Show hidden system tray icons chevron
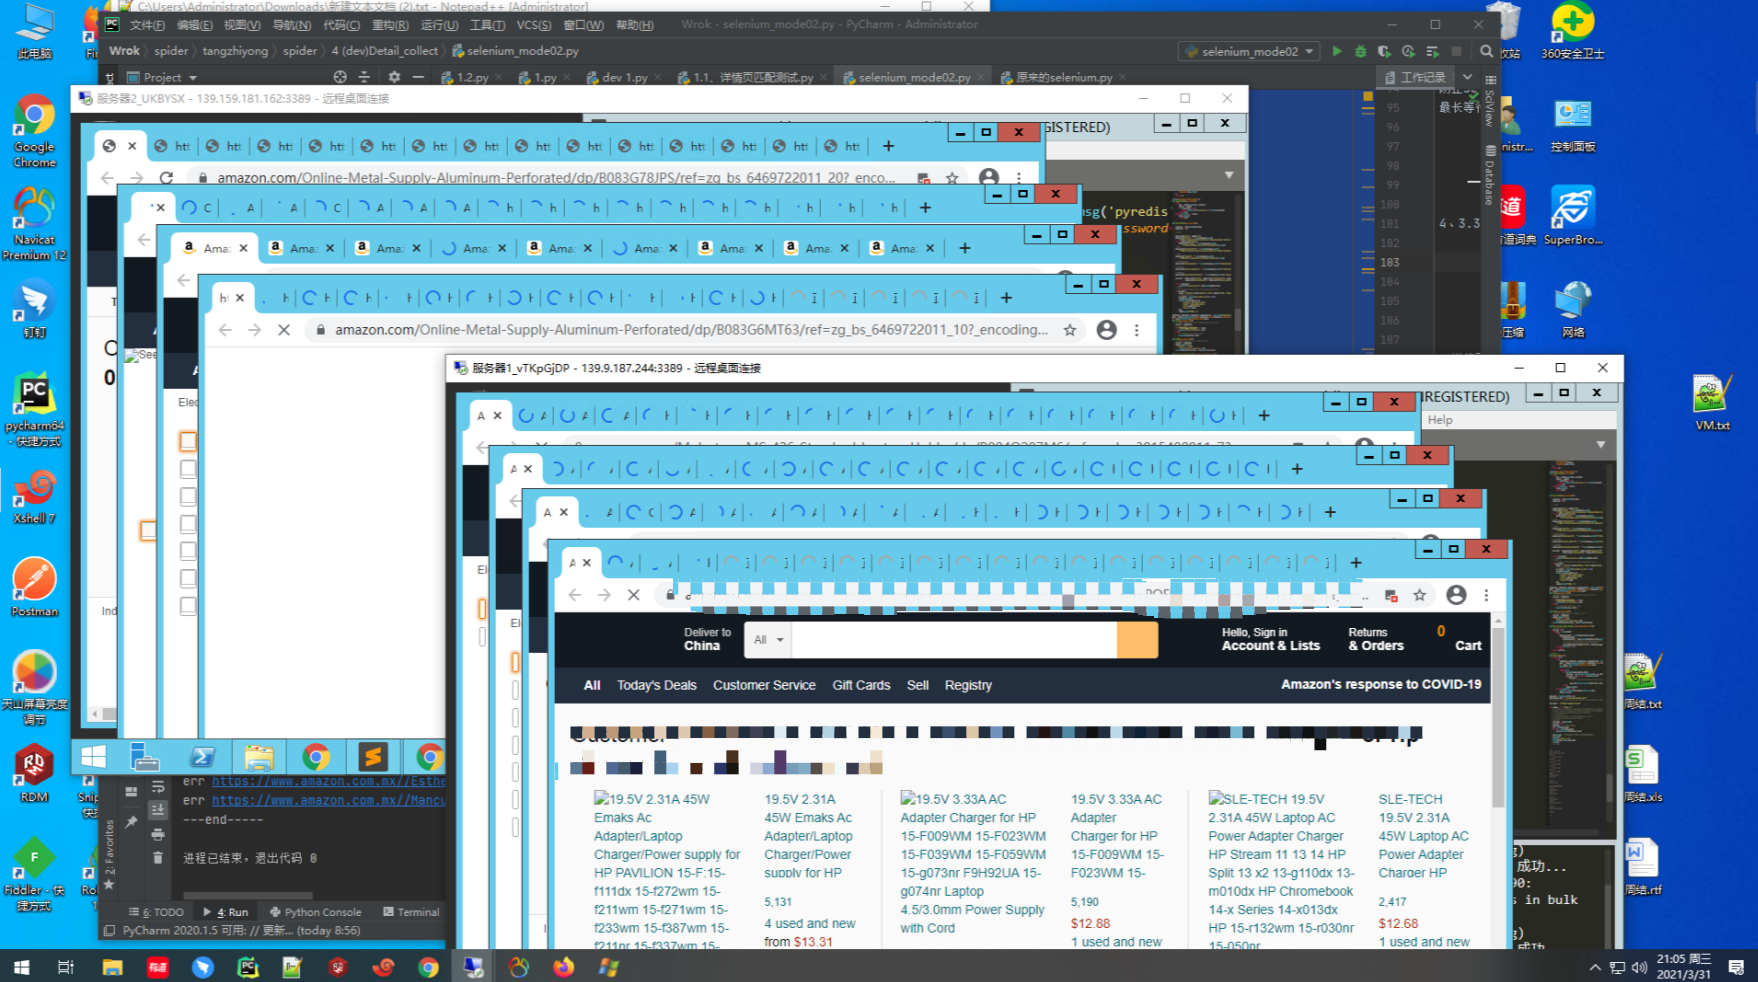 pos(1595,967)
